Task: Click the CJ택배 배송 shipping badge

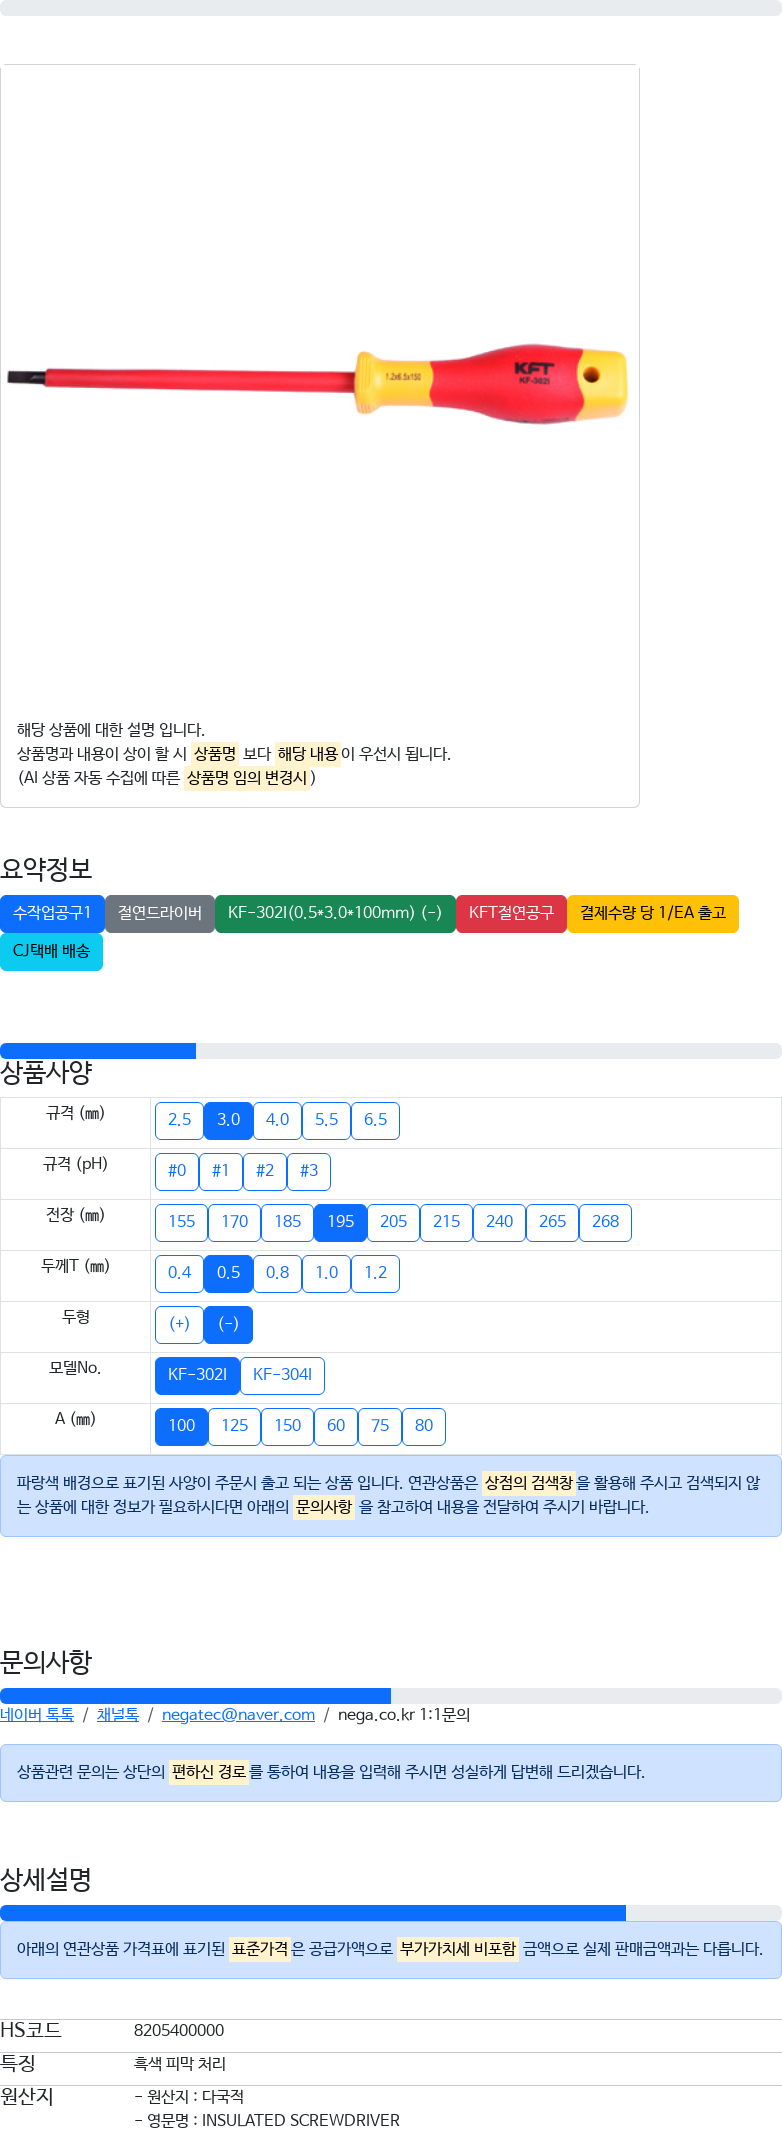Action: tap(51, 951)
